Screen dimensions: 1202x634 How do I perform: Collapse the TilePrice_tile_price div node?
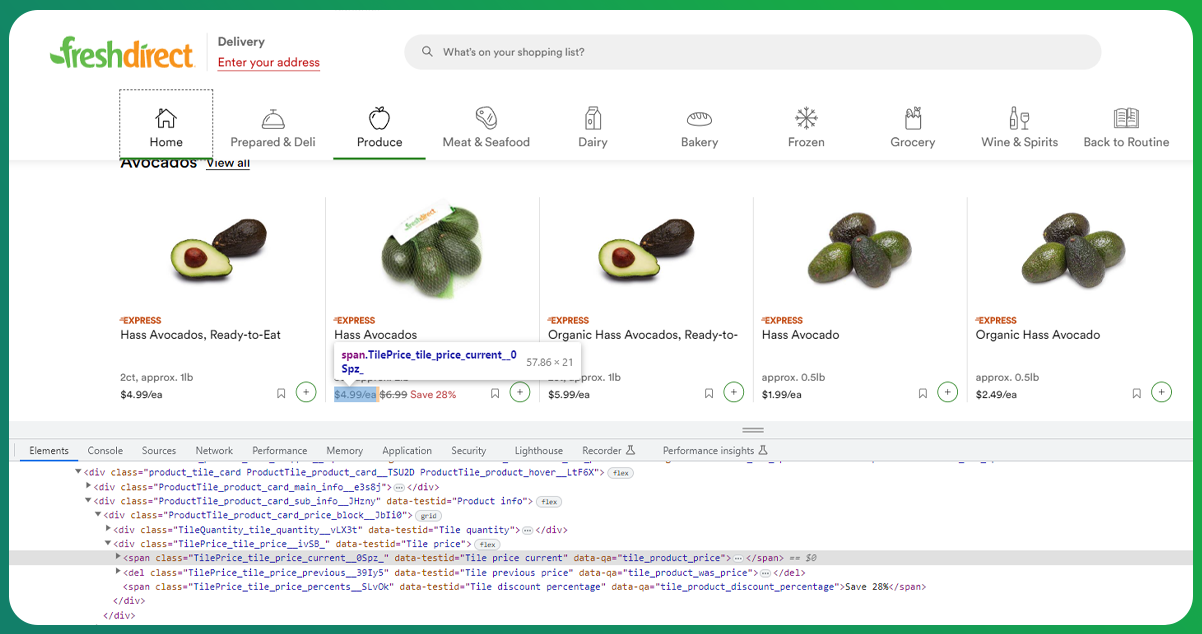[109, 544]
